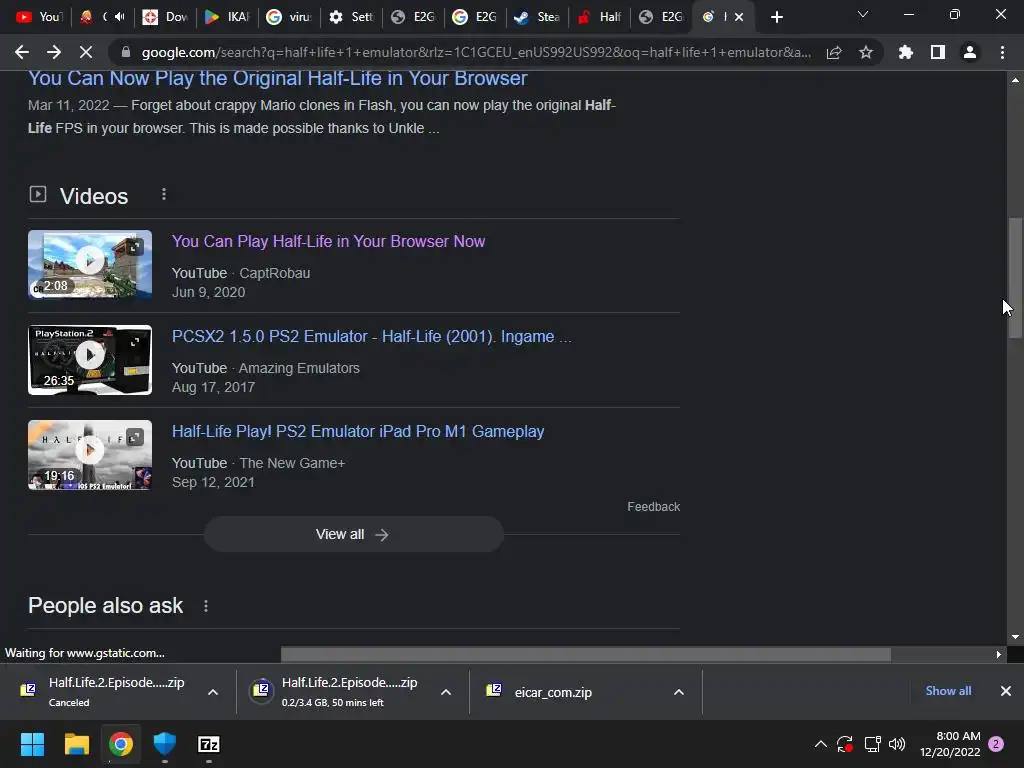
Task: Click the horizontal scrollbar thumb
Action: click(x=586, y=654)
